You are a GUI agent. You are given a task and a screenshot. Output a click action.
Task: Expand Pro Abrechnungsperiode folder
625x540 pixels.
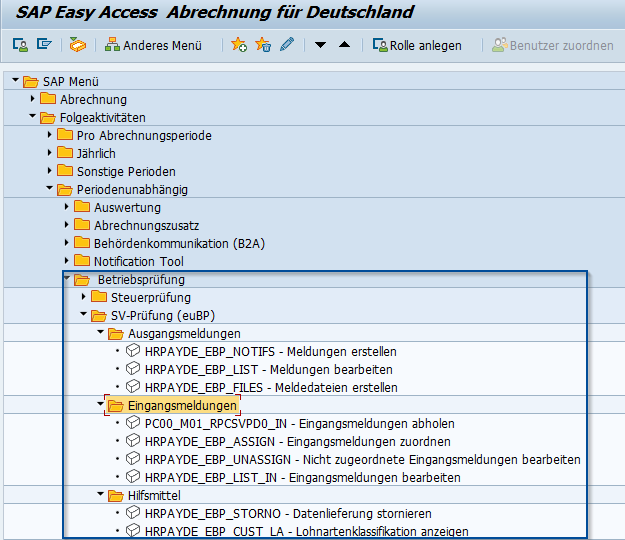[x=49, y=135]
